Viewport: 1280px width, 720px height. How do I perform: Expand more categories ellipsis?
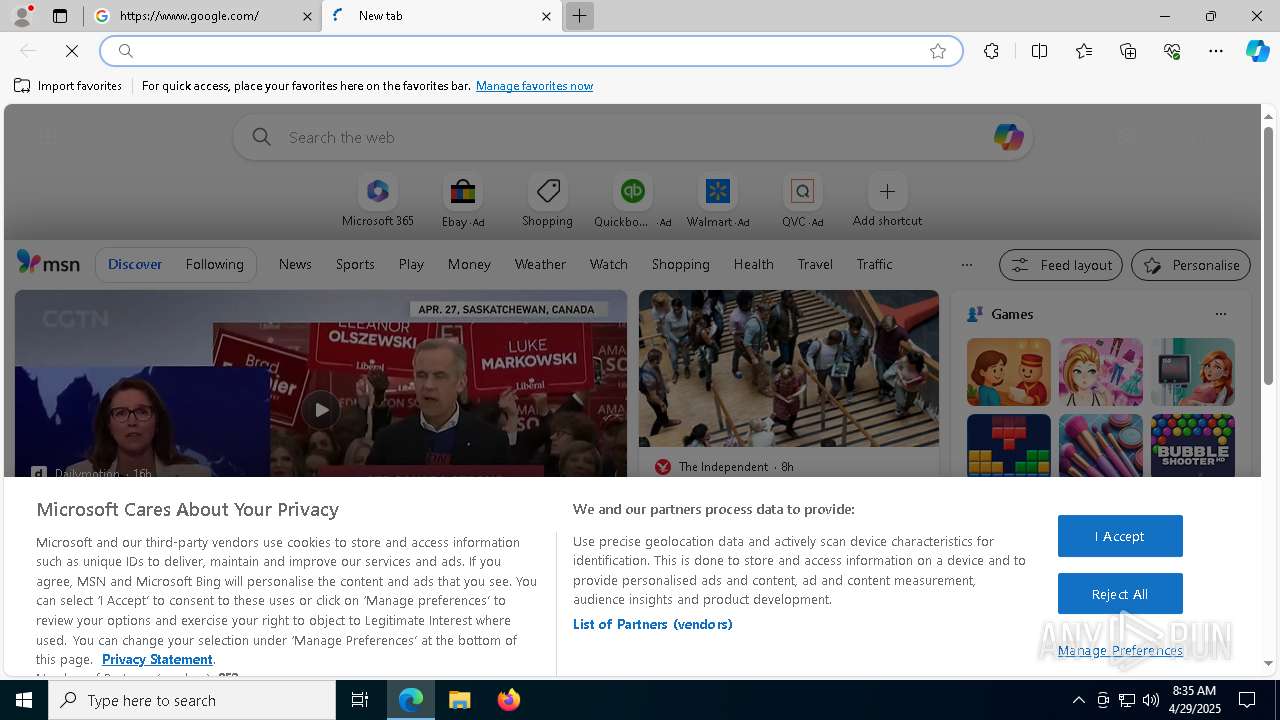click(x=966, y=265)
